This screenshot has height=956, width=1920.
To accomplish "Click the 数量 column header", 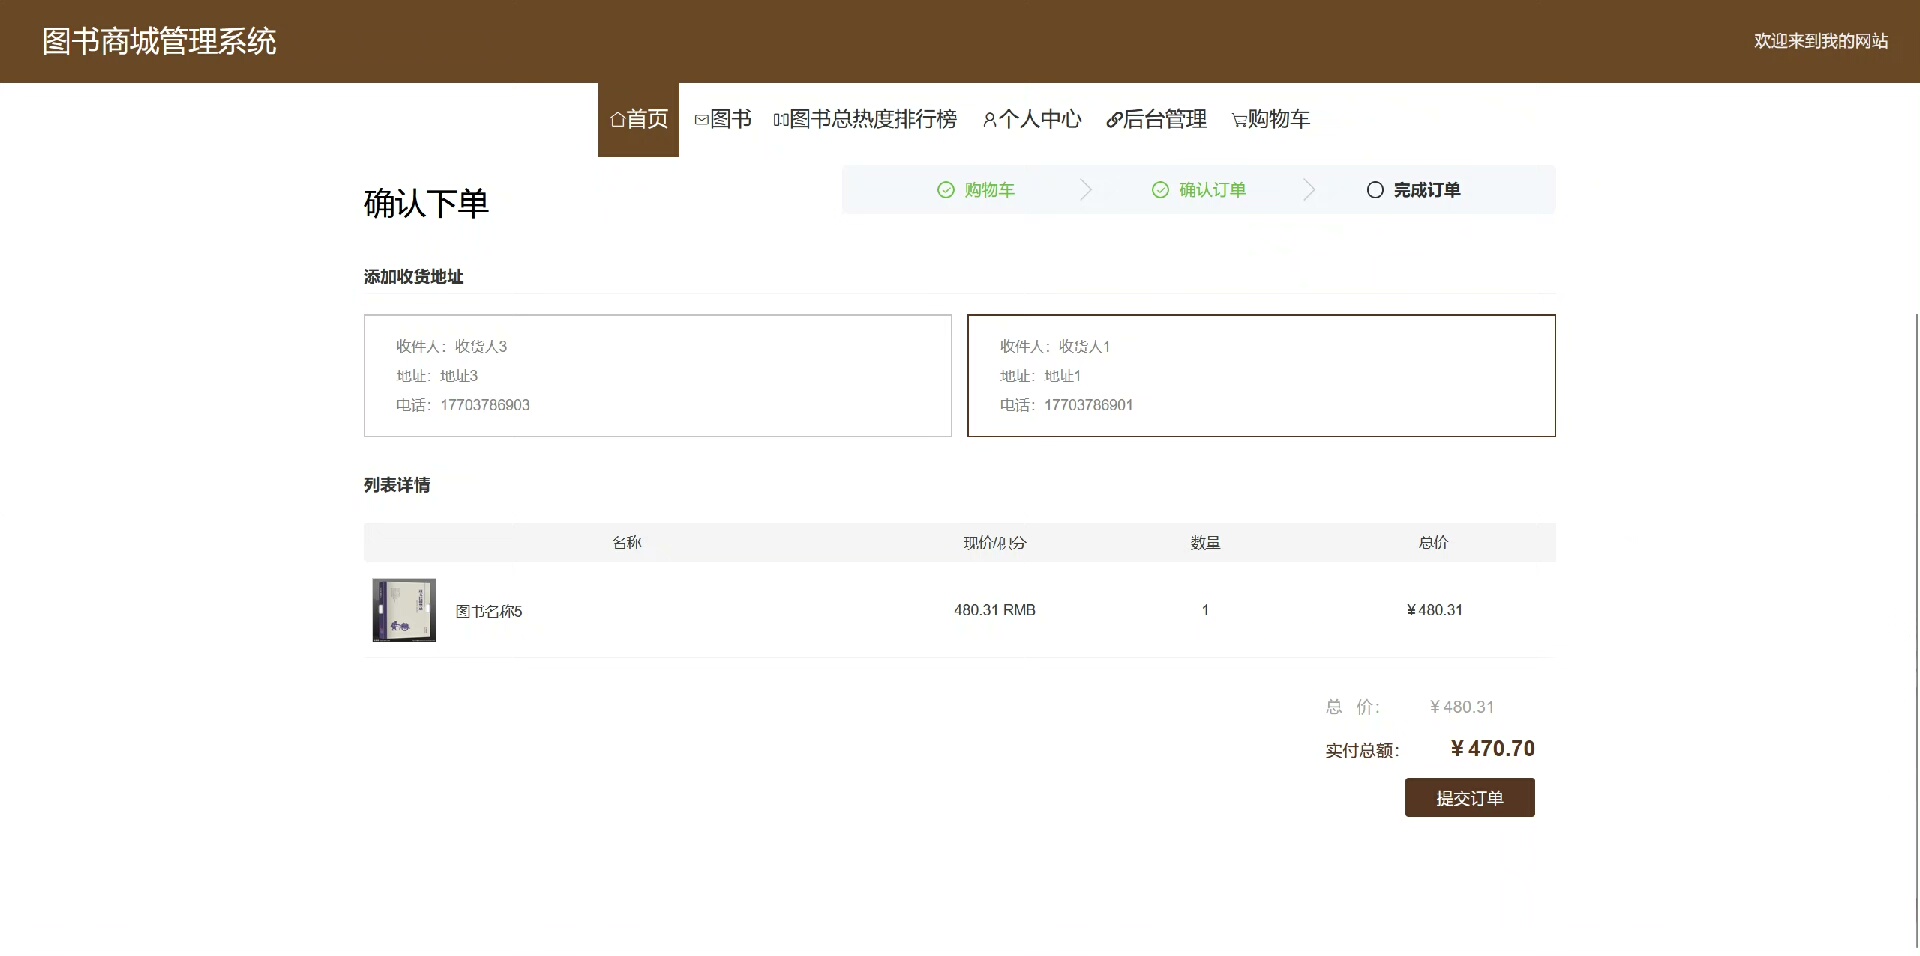I will tap(1205, 543).
